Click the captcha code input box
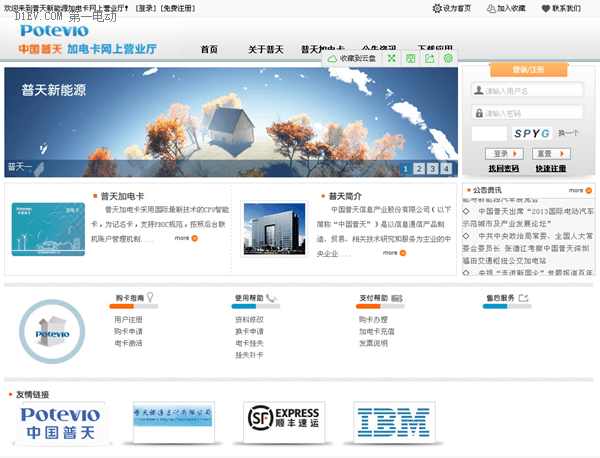This screenshot has height=458, width=600. click(489, 134)
